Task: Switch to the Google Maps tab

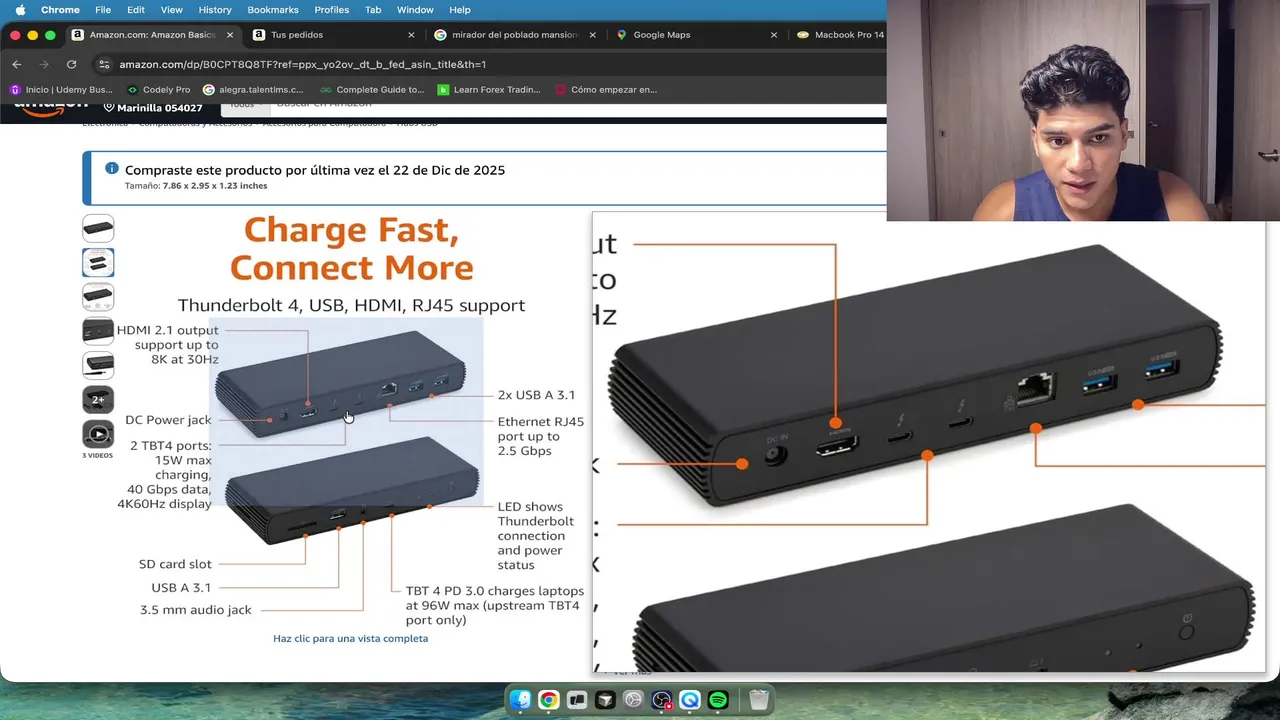Action: [695, 35]
